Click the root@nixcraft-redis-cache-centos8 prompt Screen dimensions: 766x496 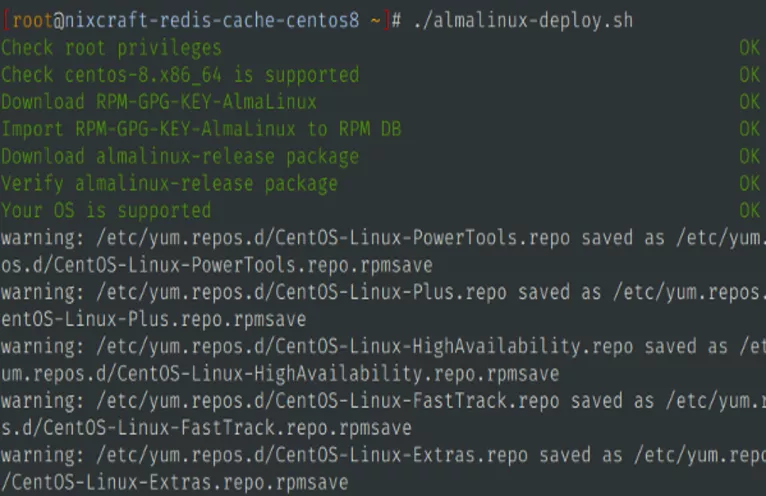pyautogui.click(x=190, y=20)
